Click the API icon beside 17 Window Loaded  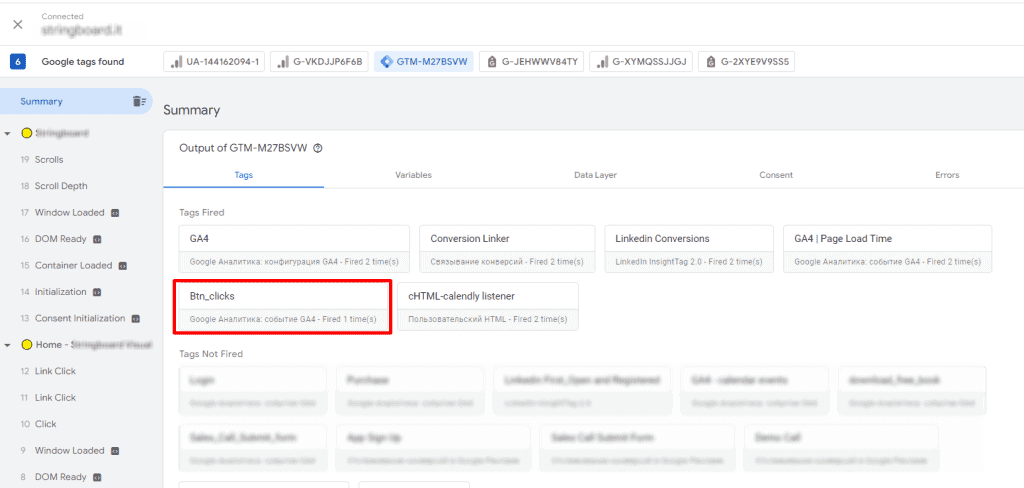click(x=115, y=213)
